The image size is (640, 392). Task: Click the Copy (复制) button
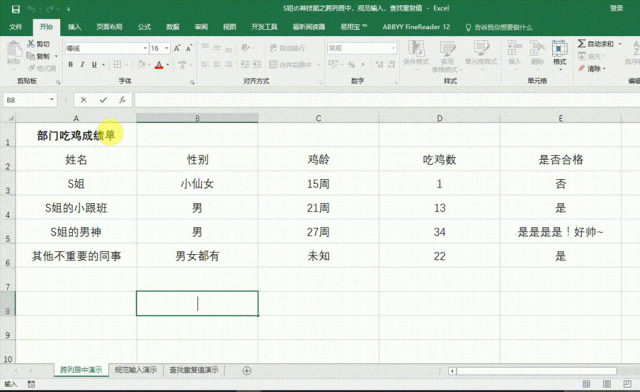tap(38, 56)
